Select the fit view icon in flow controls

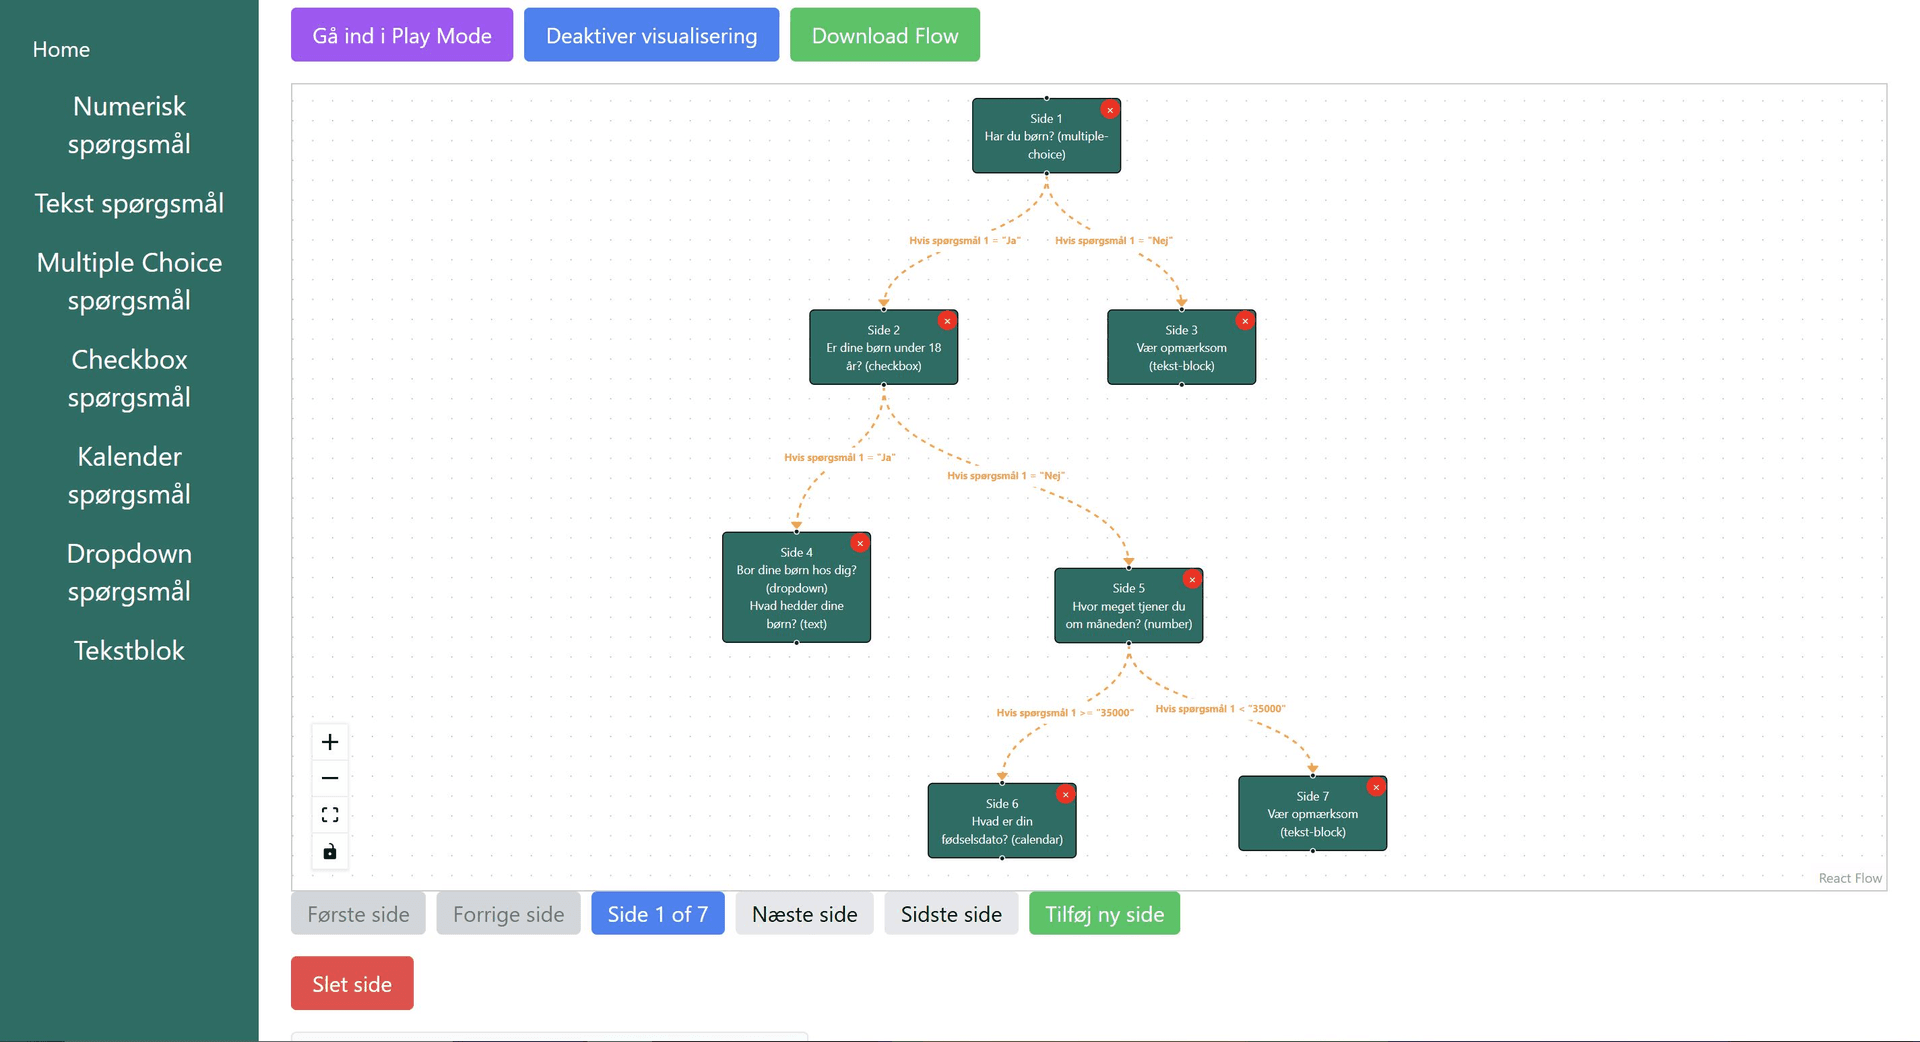tap(329, 814)
